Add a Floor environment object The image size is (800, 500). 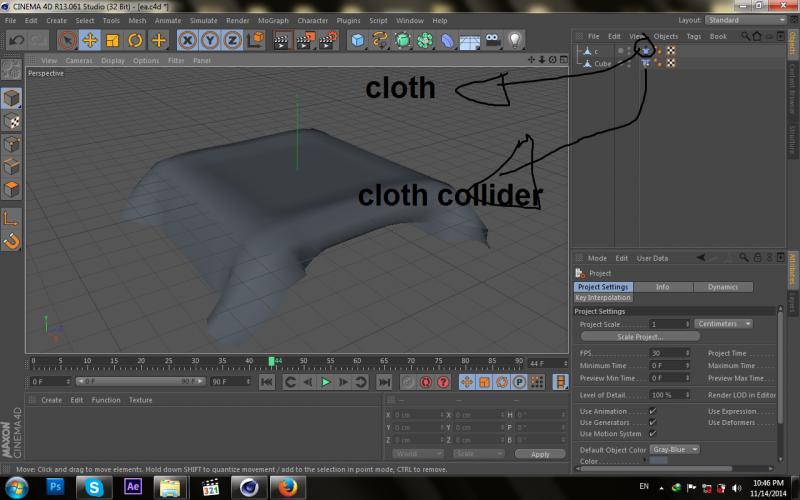click(x=470, y=40)
